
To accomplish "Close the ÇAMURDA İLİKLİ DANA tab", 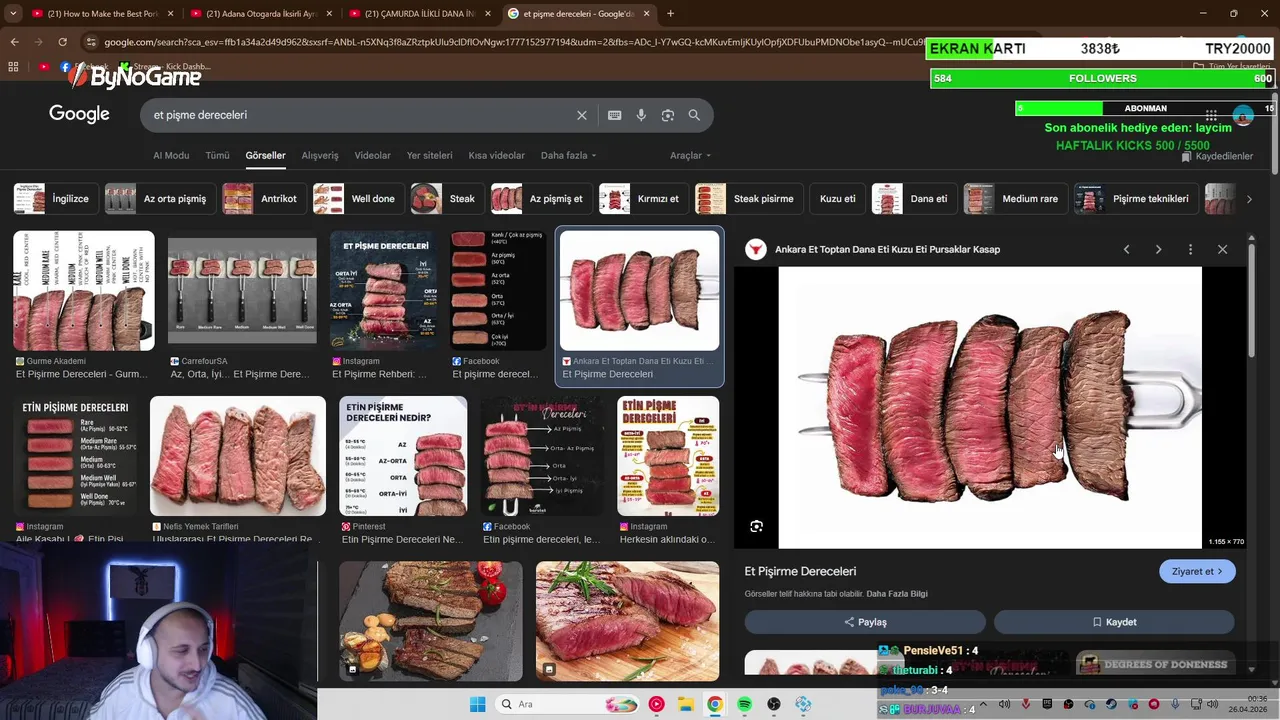I will [x=487, y=14].
